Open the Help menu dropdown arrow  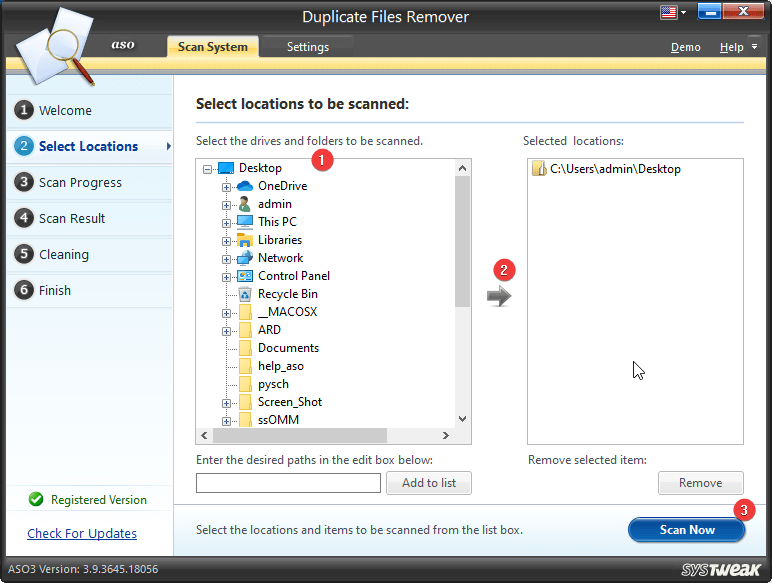point(754,46)
